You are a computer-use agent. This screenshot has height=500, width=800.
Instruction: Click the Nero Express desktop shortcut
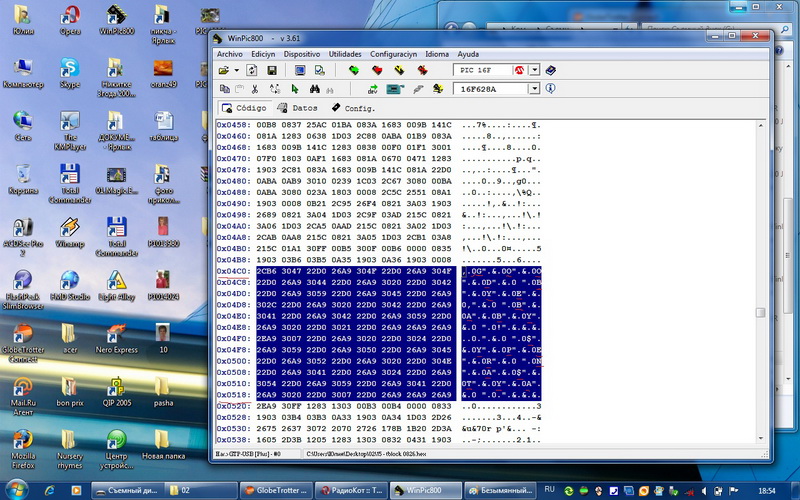tap(117, 339)
